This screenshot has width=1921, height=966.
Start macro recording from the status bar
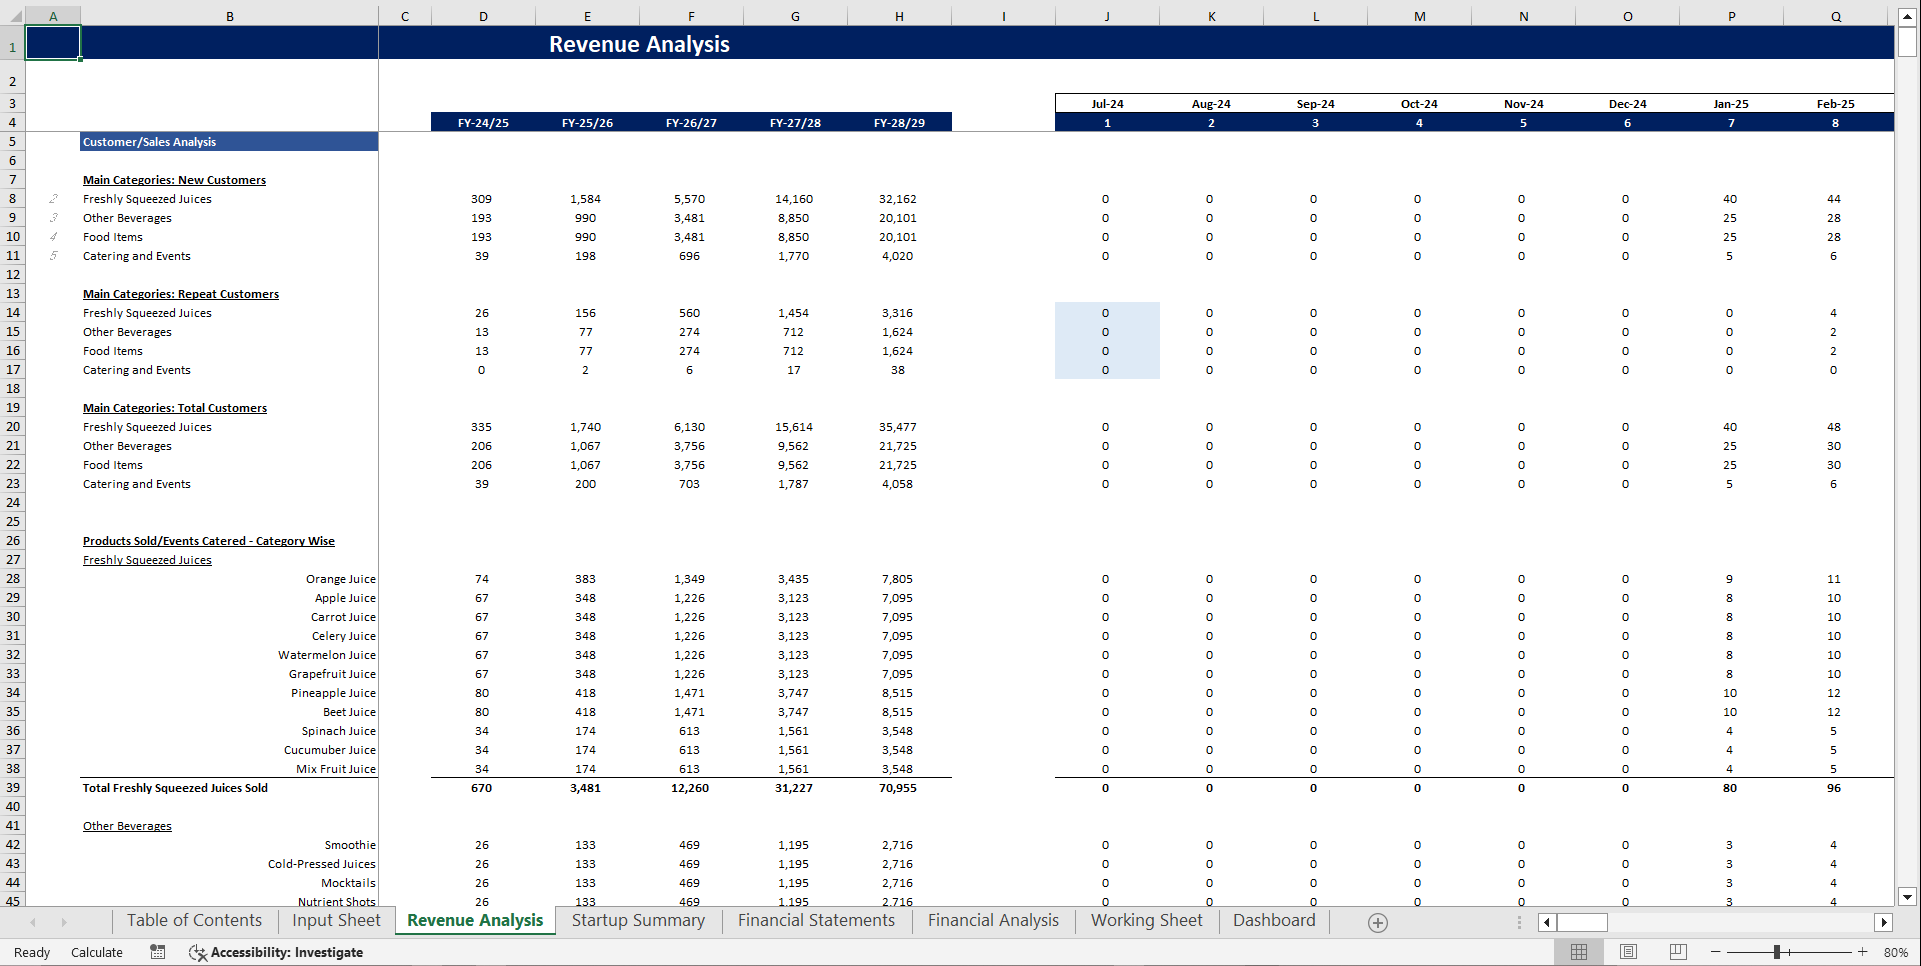point(157,951)
